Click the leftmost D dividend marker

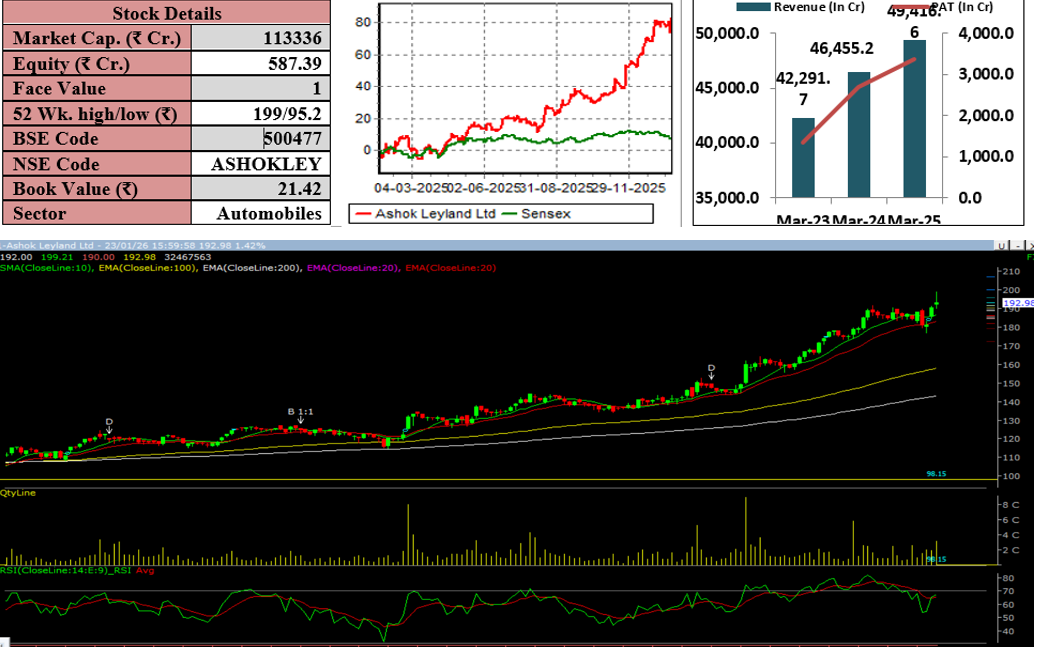tap(110, 423)
